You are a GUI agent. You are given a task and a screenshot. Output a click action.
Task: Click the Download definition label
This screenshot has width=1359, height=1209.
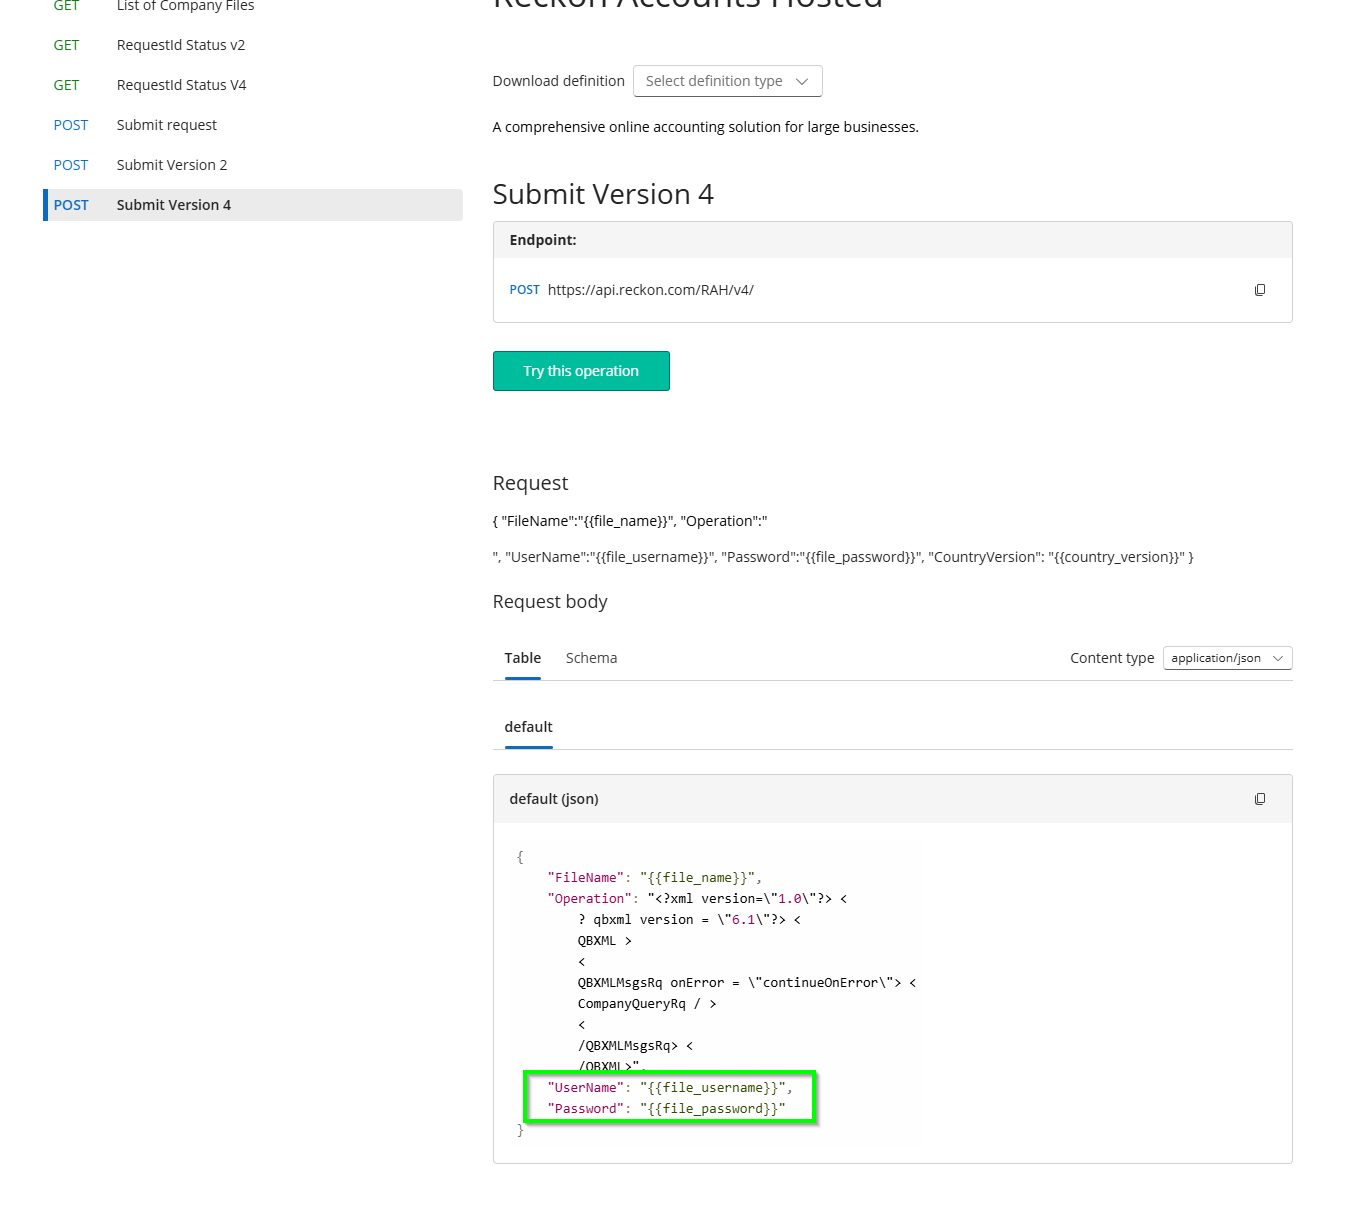(558, 81)
